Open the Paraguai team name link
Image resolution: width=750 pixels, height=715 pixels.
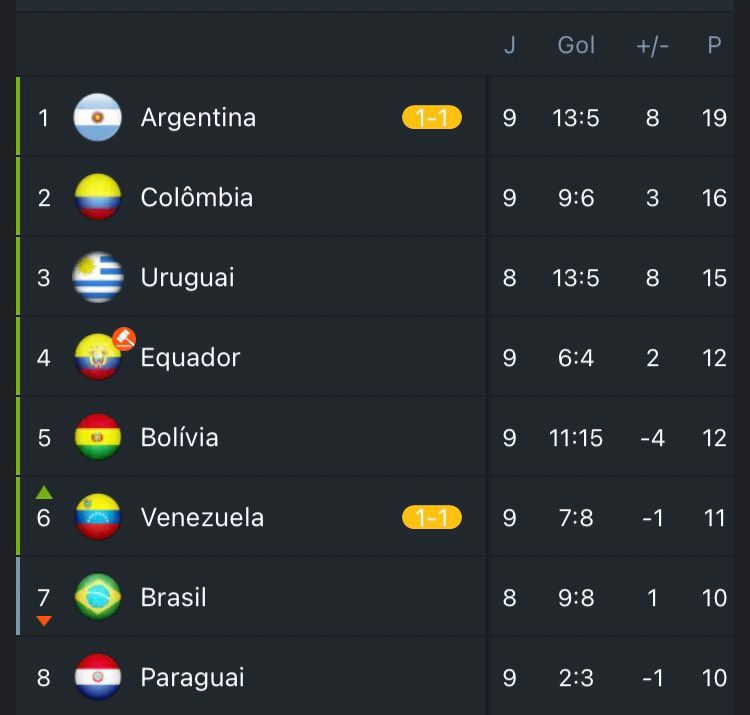pos(192,678)
